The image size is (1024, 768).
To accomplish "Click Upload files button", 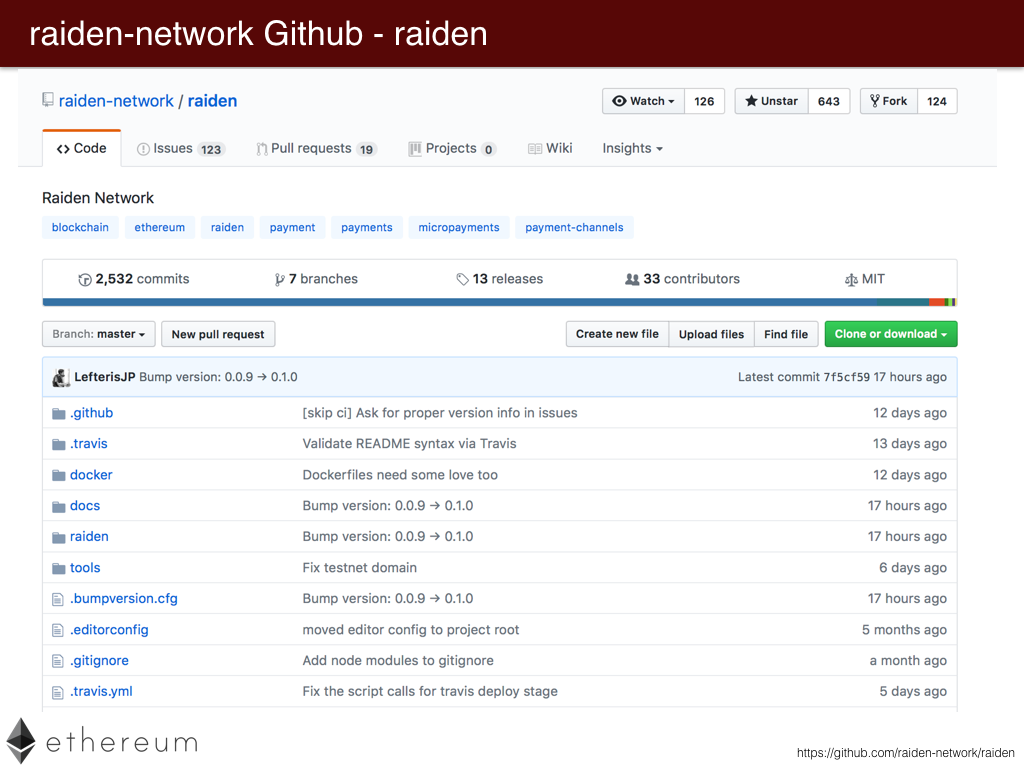I will coord(711,334).
